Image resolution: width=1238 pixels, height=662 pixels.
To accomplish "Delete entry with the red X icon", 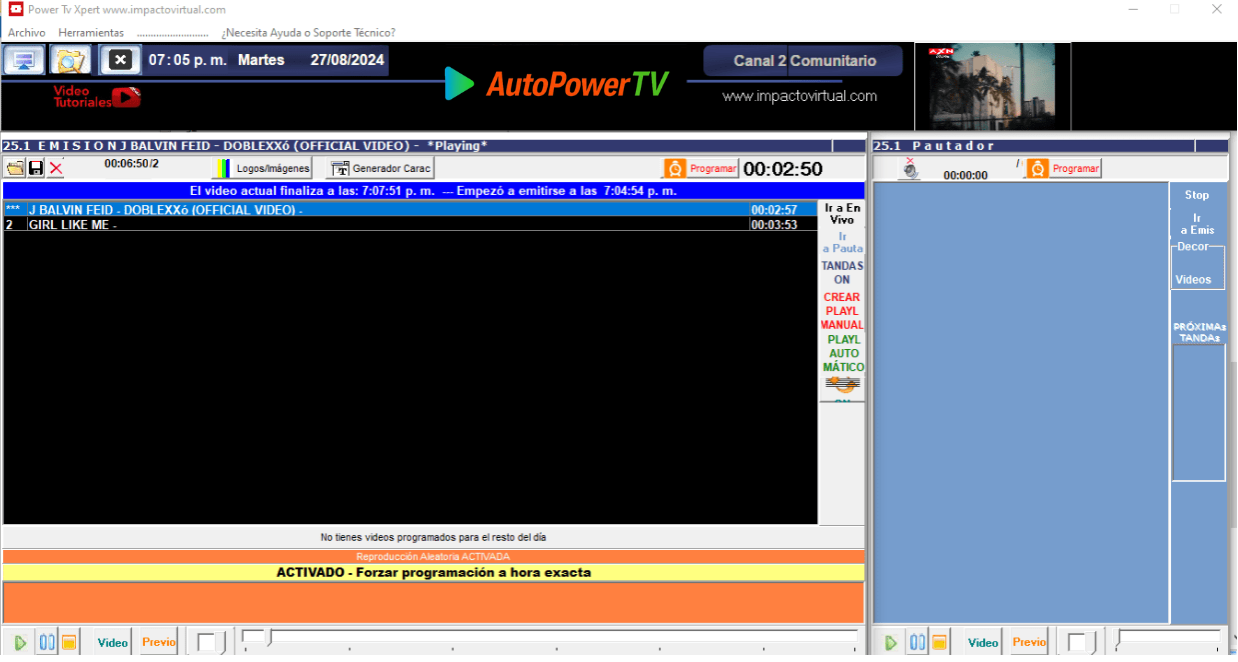I will coord(56,168).
